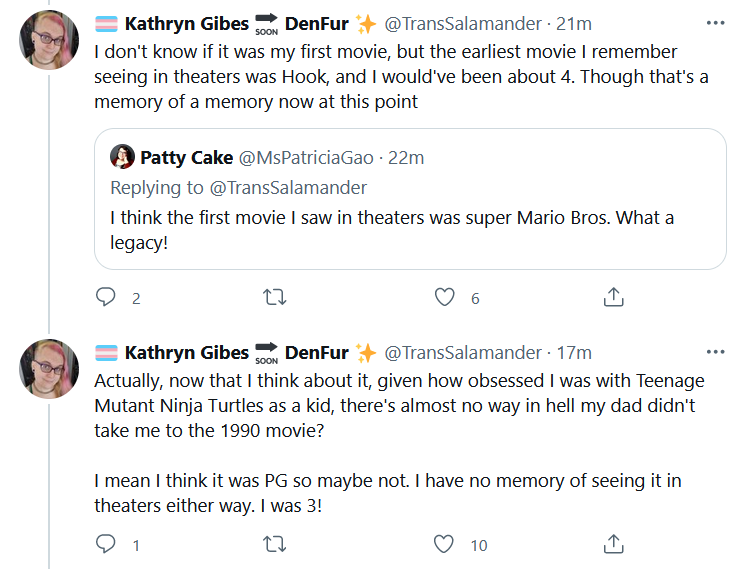746x569 pixels.
Task: Like the tweet with 6 likes
Action: point(444,297)
